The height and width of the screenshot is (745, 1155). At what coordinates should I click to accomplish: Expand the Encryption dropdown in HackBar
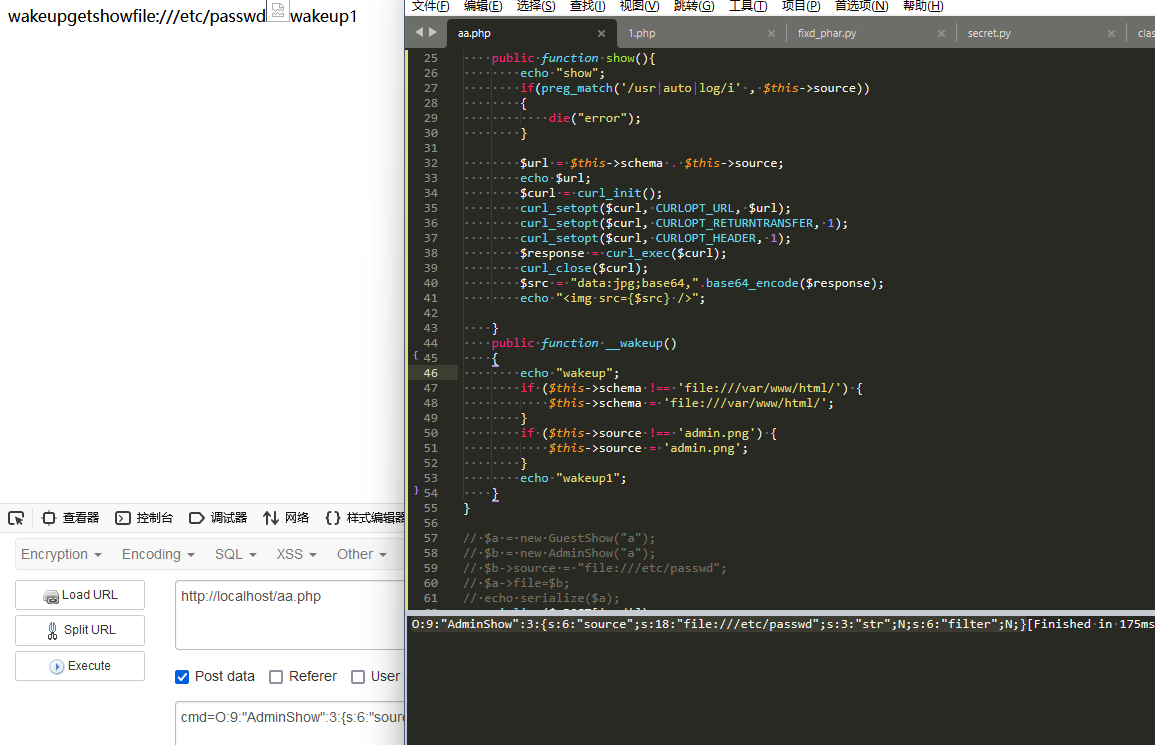coord(61,554)
